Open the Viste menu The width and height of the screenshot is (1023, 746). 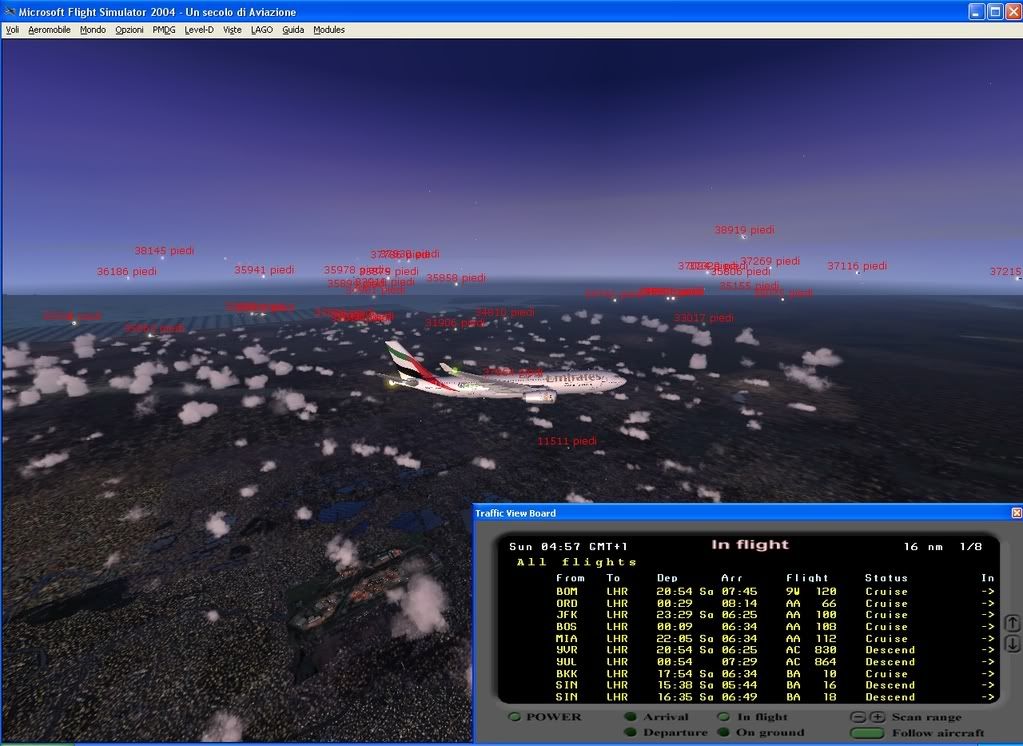[232, 29]
